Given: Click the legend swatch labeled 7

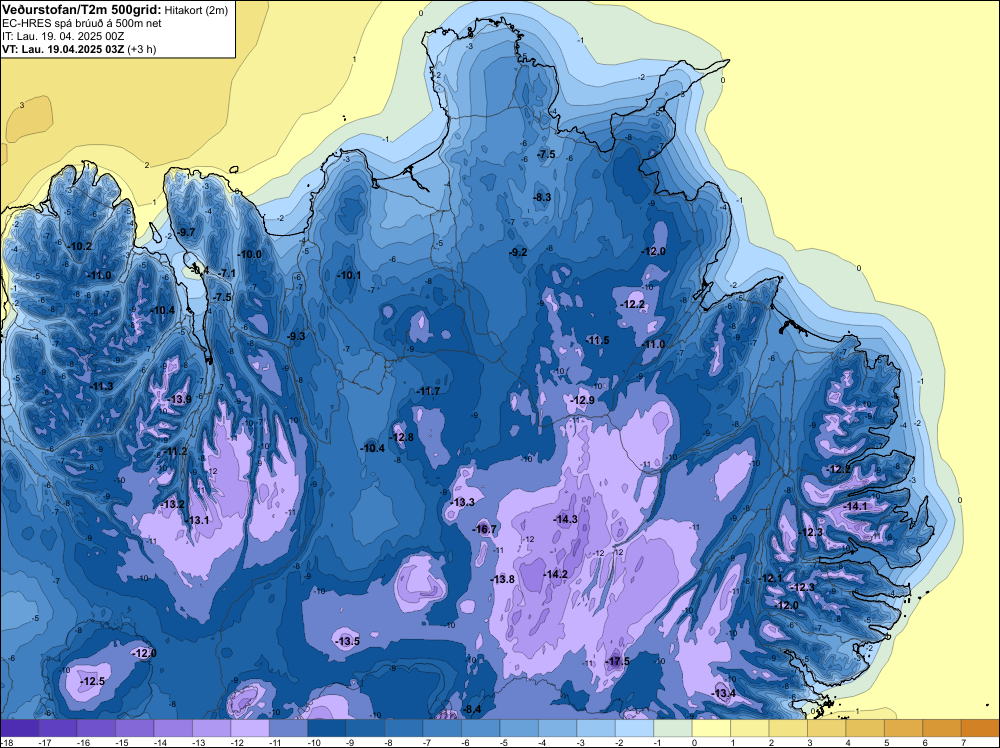Looking at the screenshot, I should 981,728.
